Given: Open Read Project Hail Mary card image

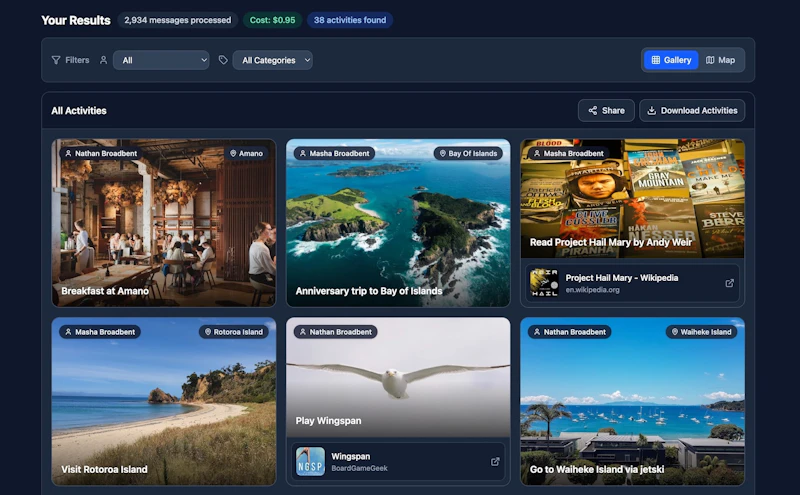Looking at the screenshot, I should pos(632,199).
